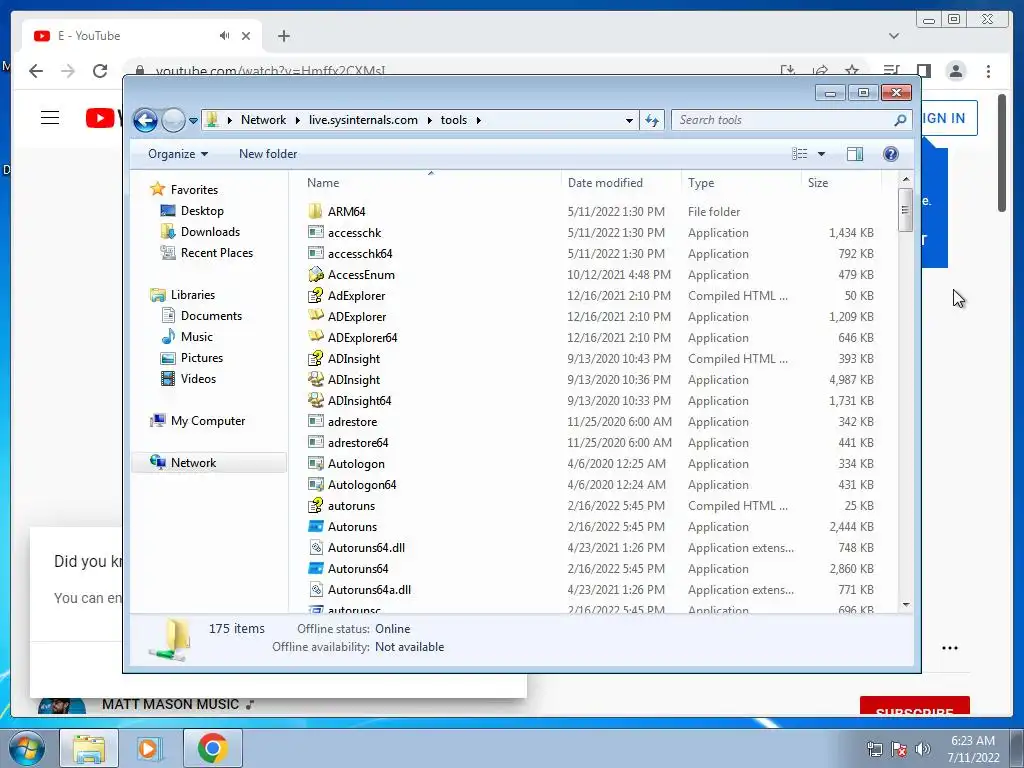The width and height of the screenshot is (1024, 768).
Task: Open the Chrome tab search chevron
Action: [x=894, y=36]
